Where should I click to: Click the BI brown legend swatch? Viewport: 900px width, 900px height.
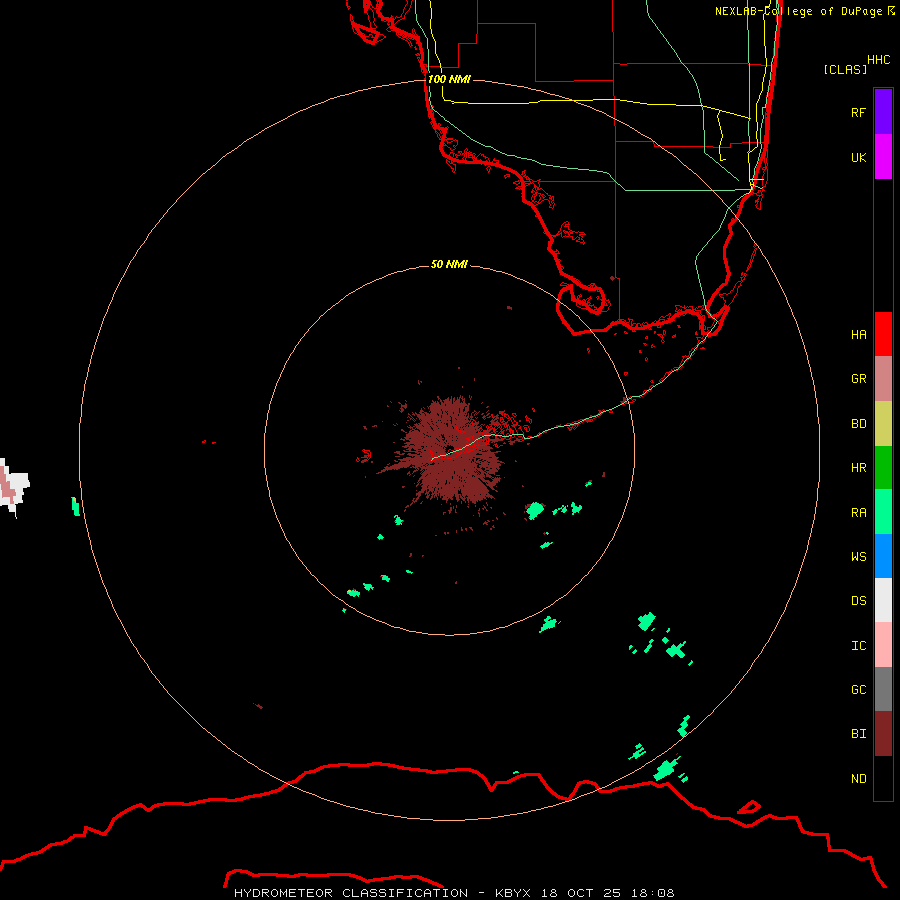click(x=883, y=734)
